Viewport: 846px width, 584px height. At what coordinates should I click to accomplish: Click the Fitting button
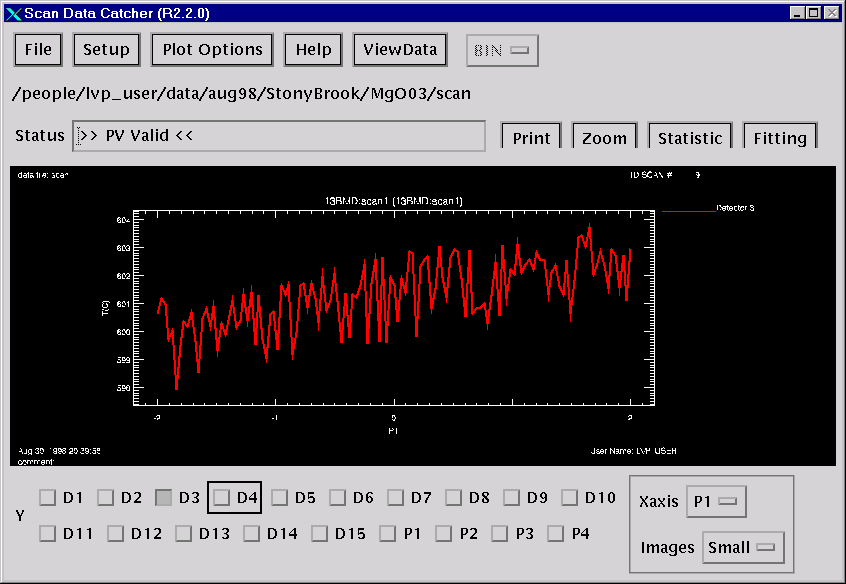[780, 138]
